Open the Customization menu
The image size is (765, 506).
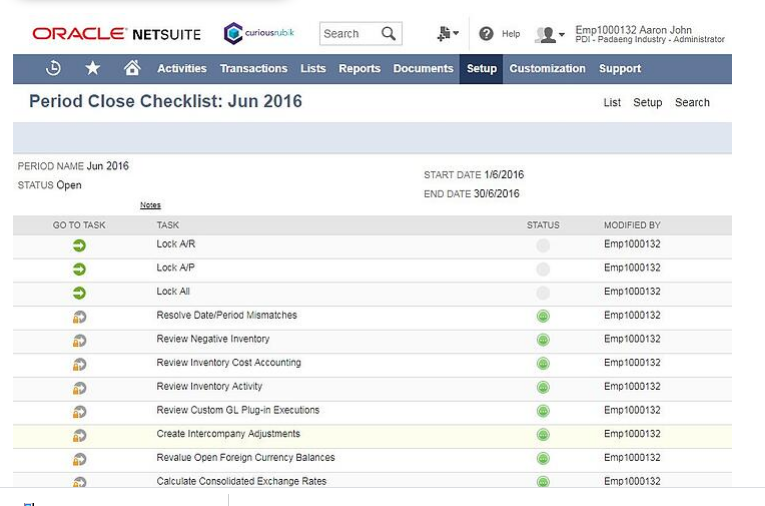(x=547, y=68)
